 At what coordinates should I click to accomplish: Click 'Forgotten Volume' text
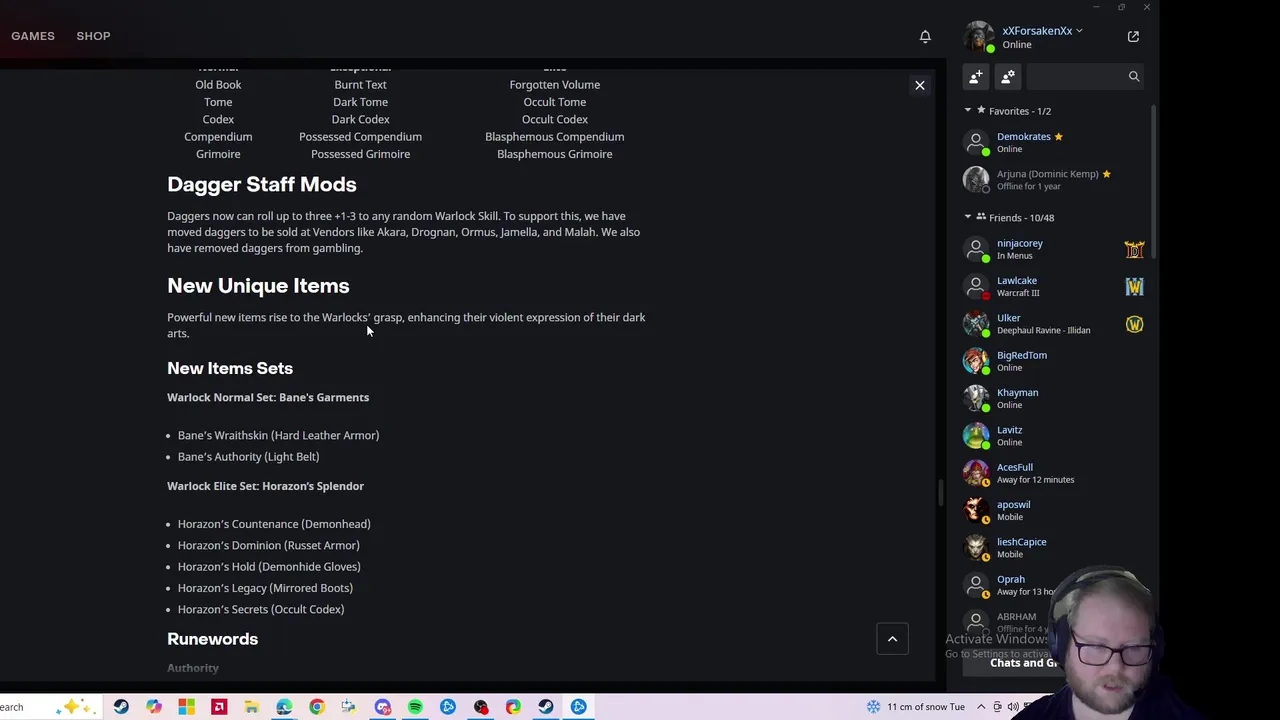pos(554,85)
